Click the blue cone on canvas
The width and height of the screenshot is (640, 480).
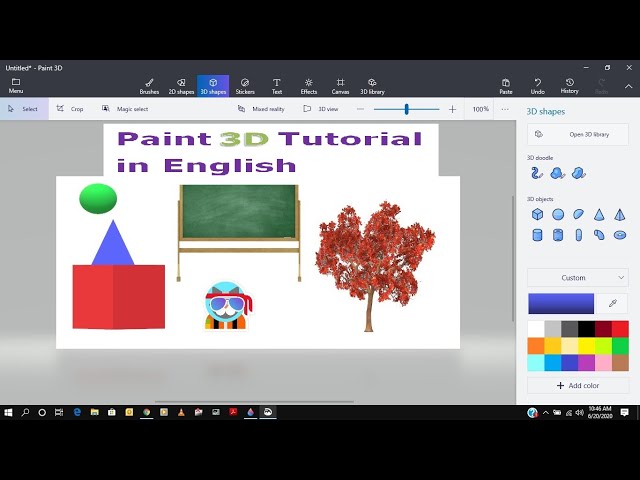[113, 247]
